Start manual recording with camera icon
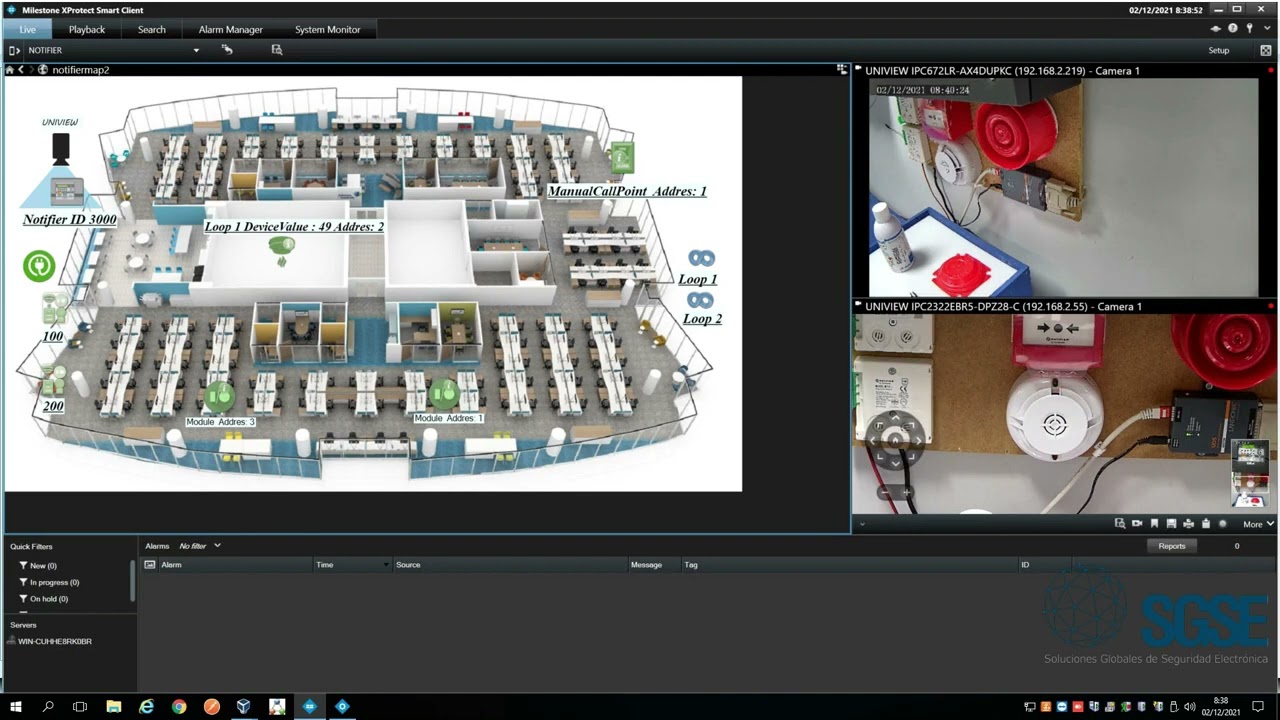Screen dimensions: 1280x720 click(x=1137, y=524)
